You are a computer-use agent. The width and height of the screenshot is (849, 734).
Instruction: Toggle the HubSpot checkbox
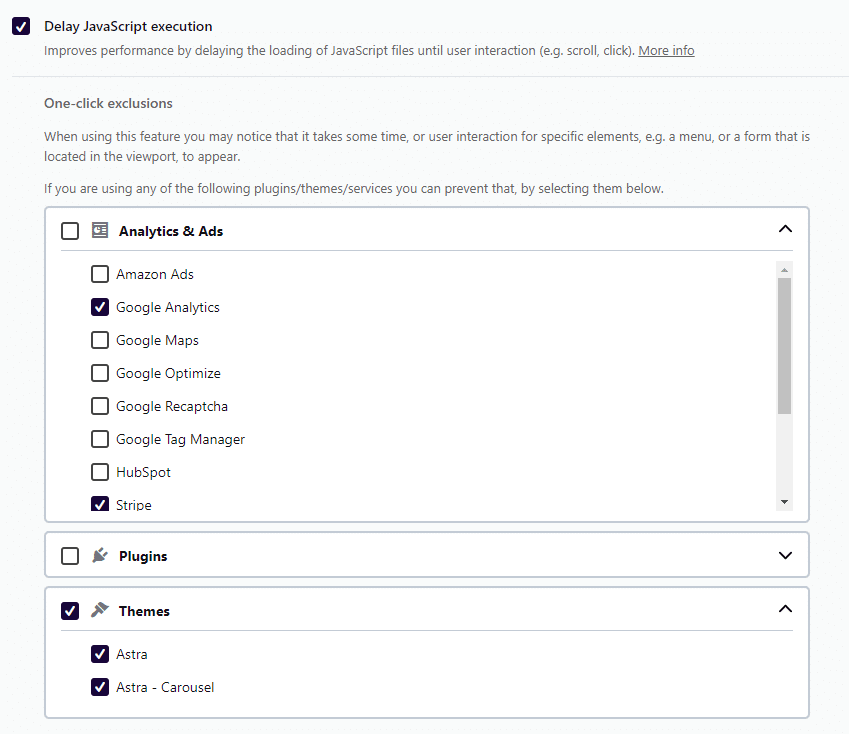[100, 472]
